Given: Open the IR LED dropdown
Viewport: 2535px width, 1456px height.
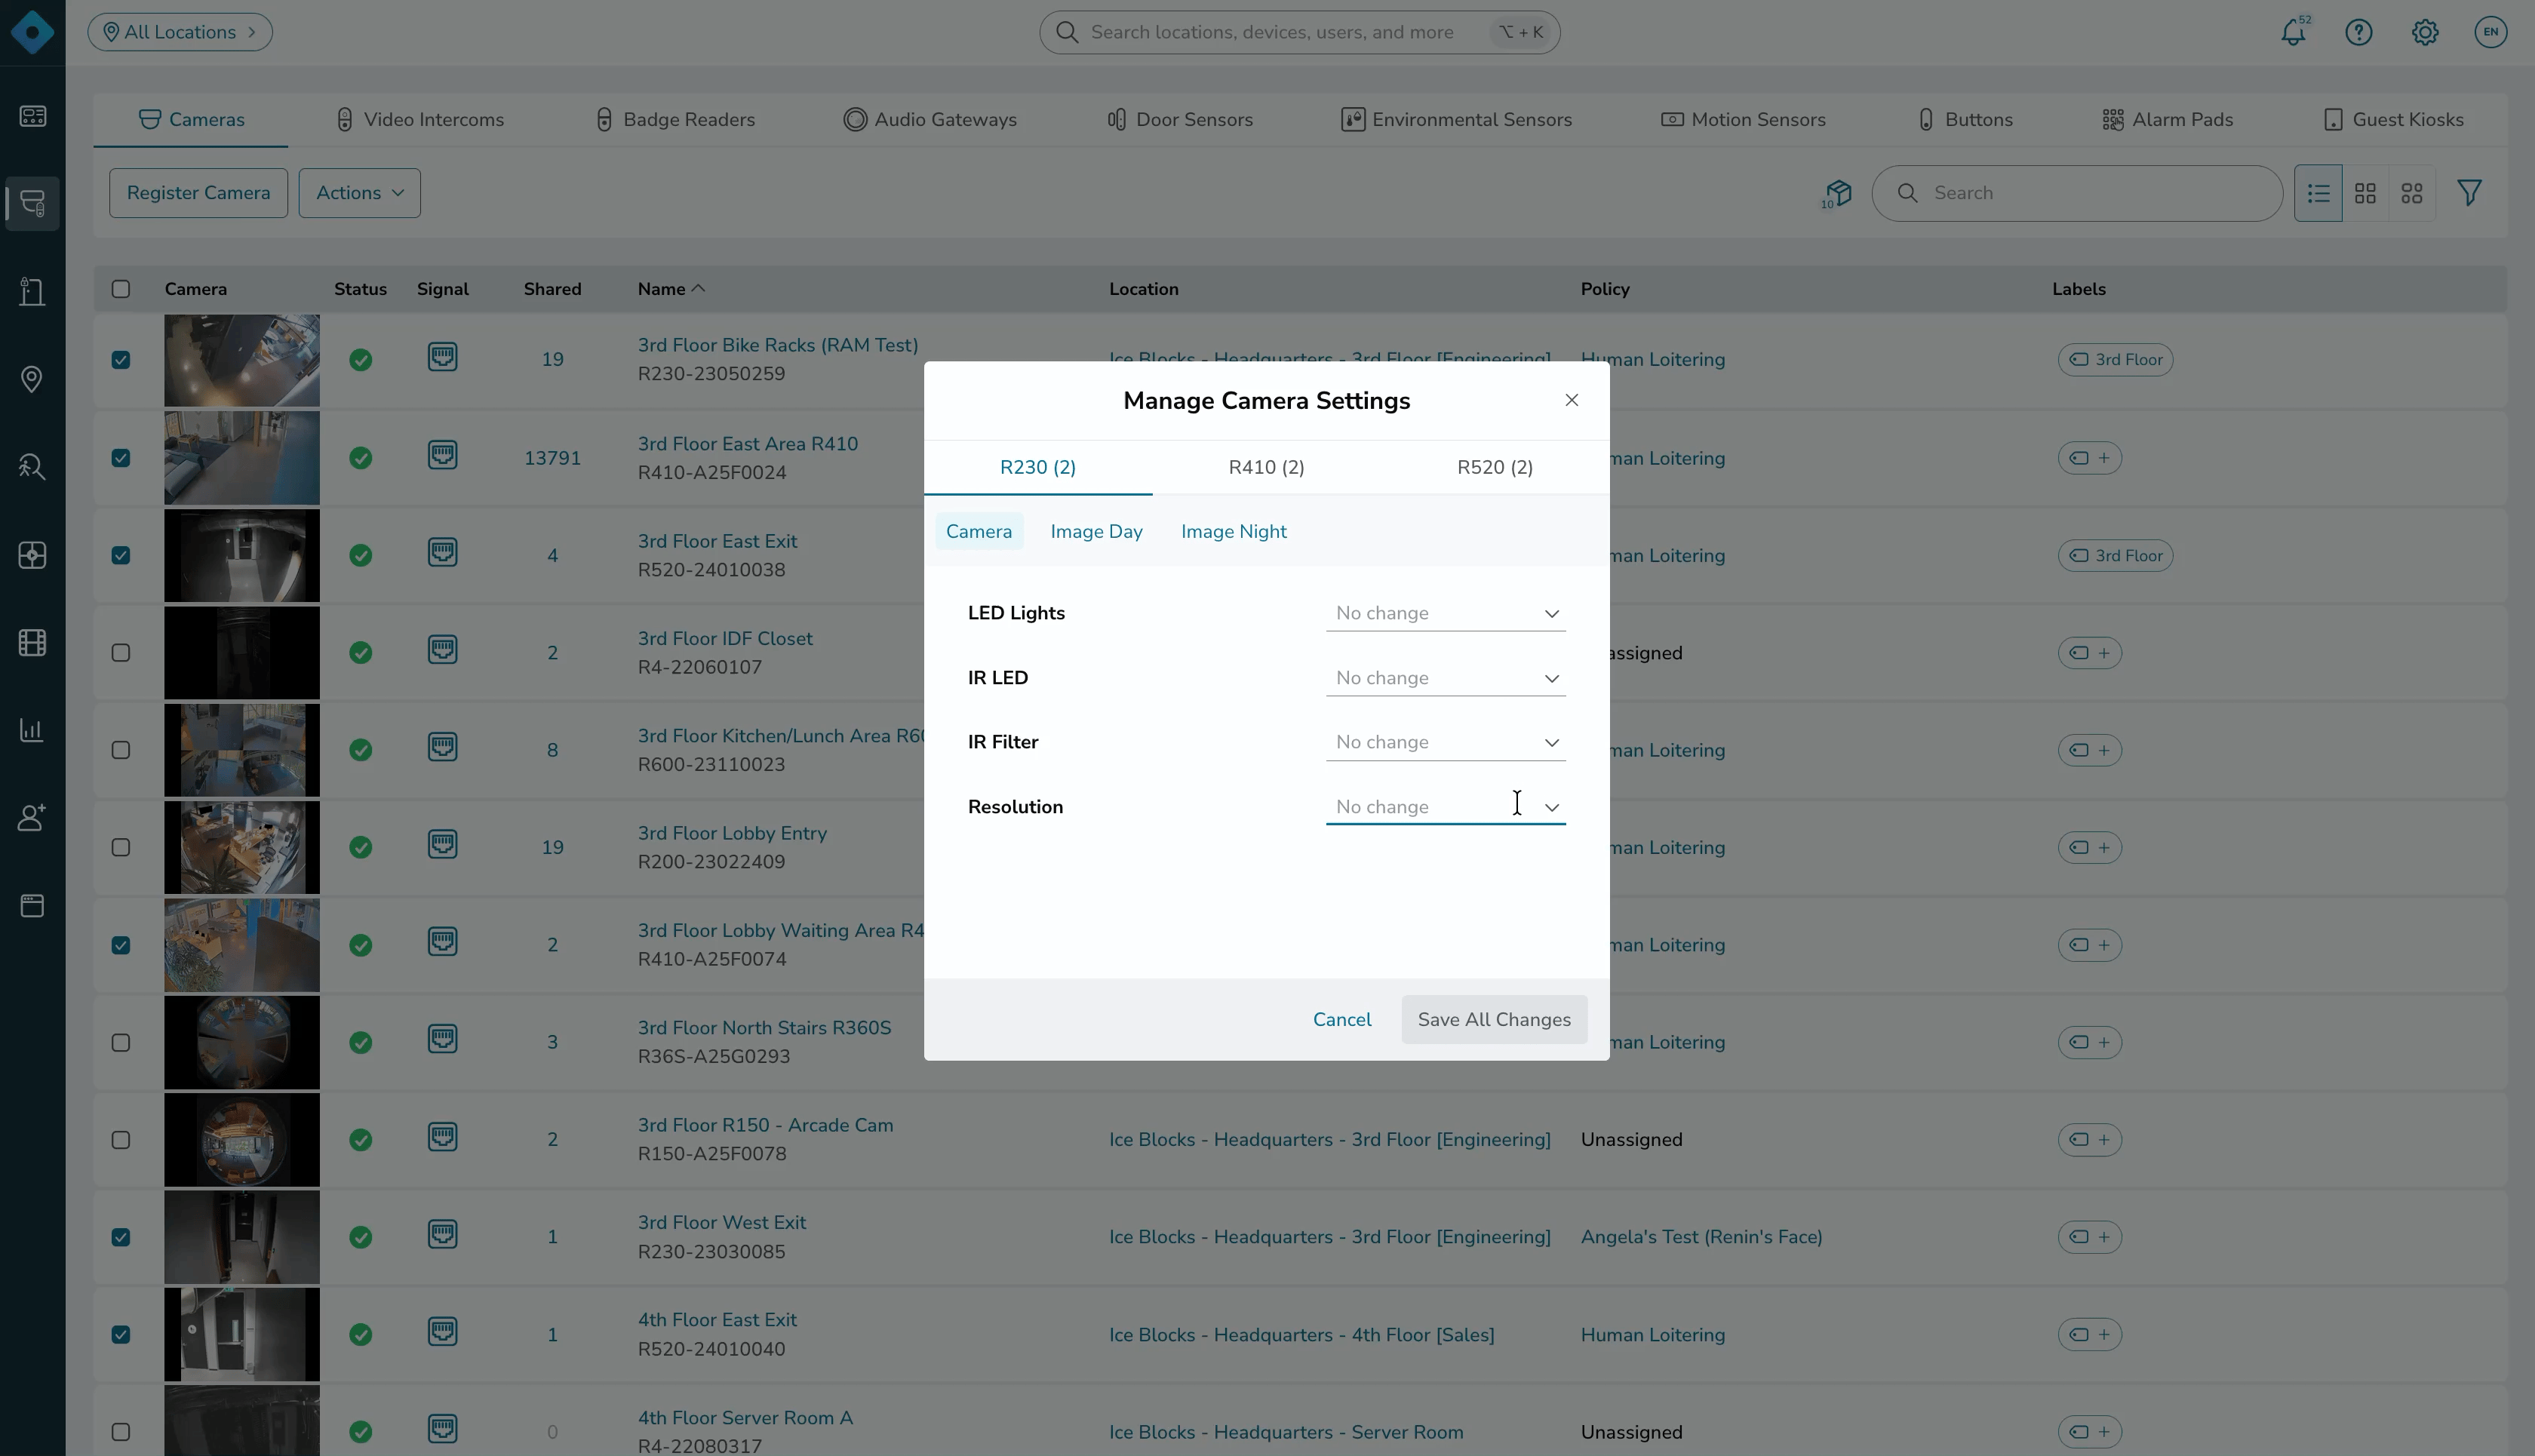Looking at the screenshot, I should 1445,678.
